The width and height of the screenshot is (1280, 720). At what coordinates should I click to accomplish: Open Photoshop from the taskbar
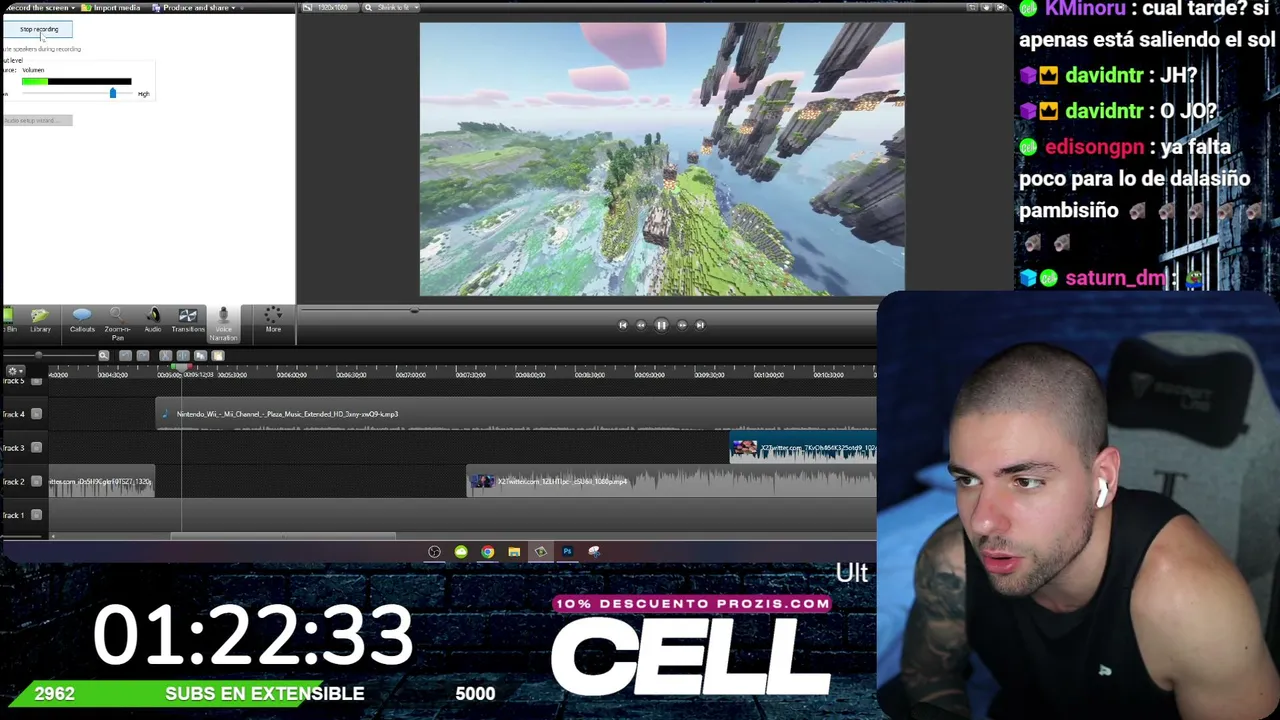pos(567,552)
